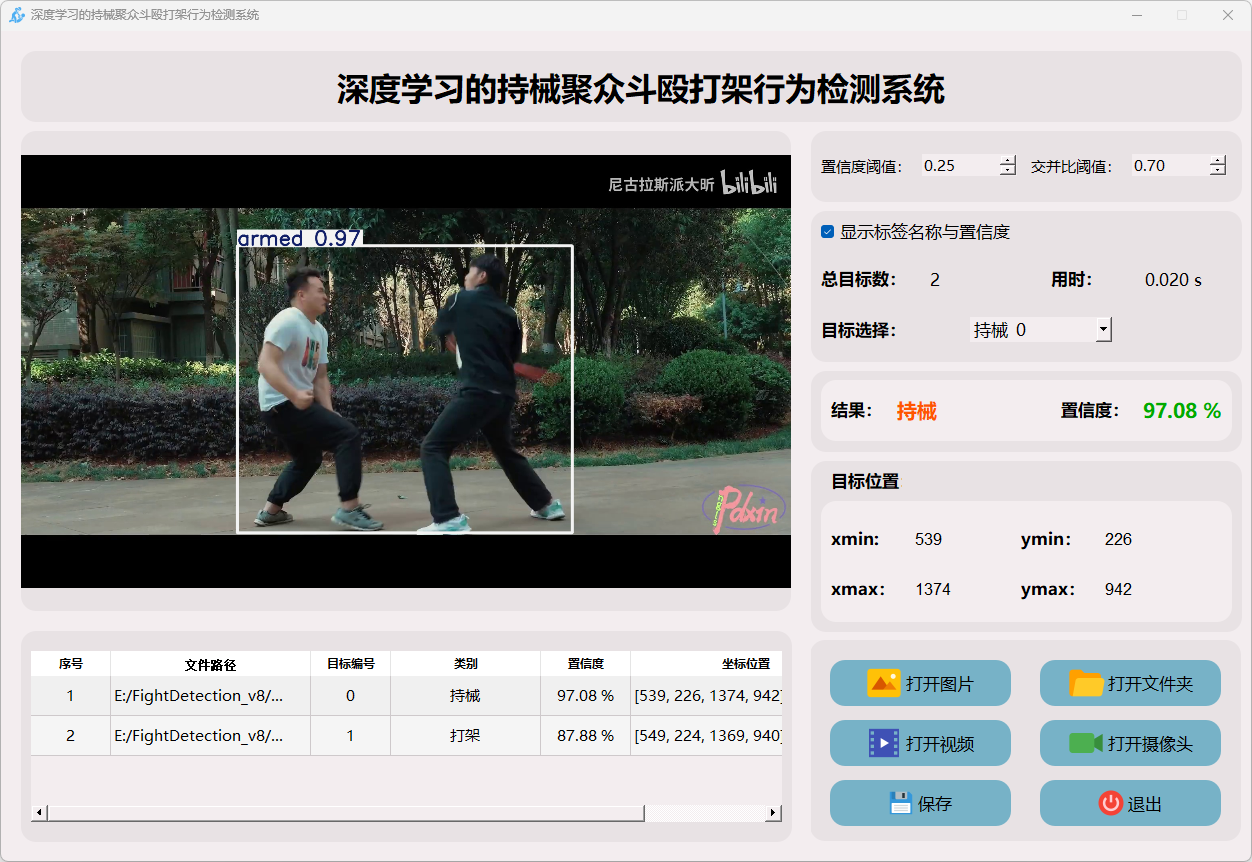The width and height of the screenshot is (1252, 862).
Task: Click the folder icon on 打开文件夹 button
Action: [1086, 684]
